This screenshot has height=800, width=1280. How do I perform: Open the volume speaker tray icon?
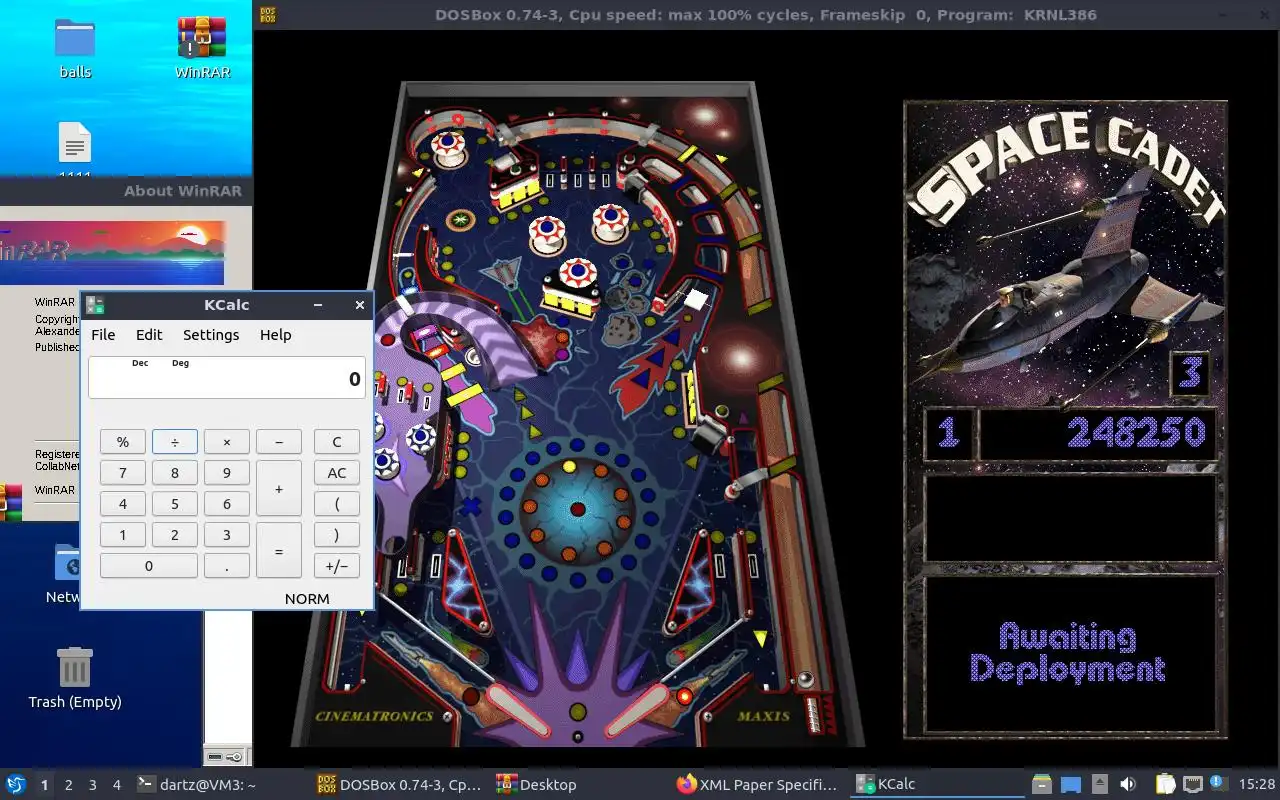(1128, 784)
